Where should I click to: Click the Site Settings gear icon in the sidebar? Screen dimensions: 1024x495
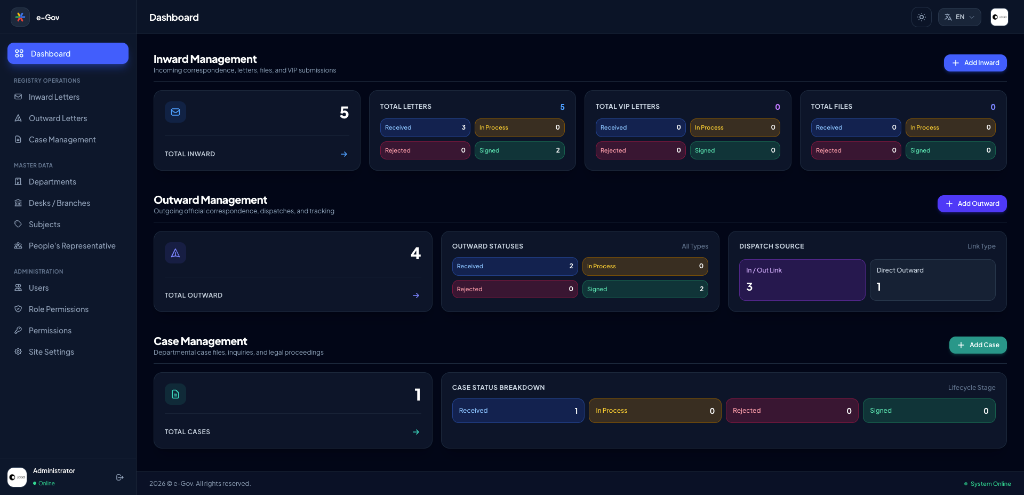click(x=18, y=351)
